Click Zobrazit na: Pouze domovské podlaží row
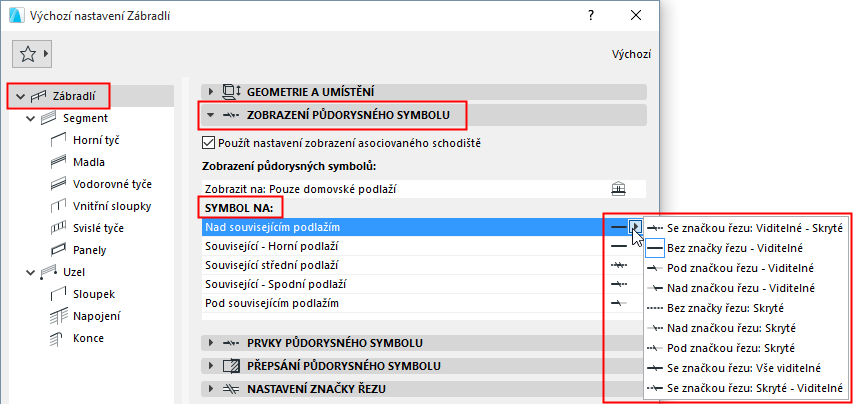 423,189
